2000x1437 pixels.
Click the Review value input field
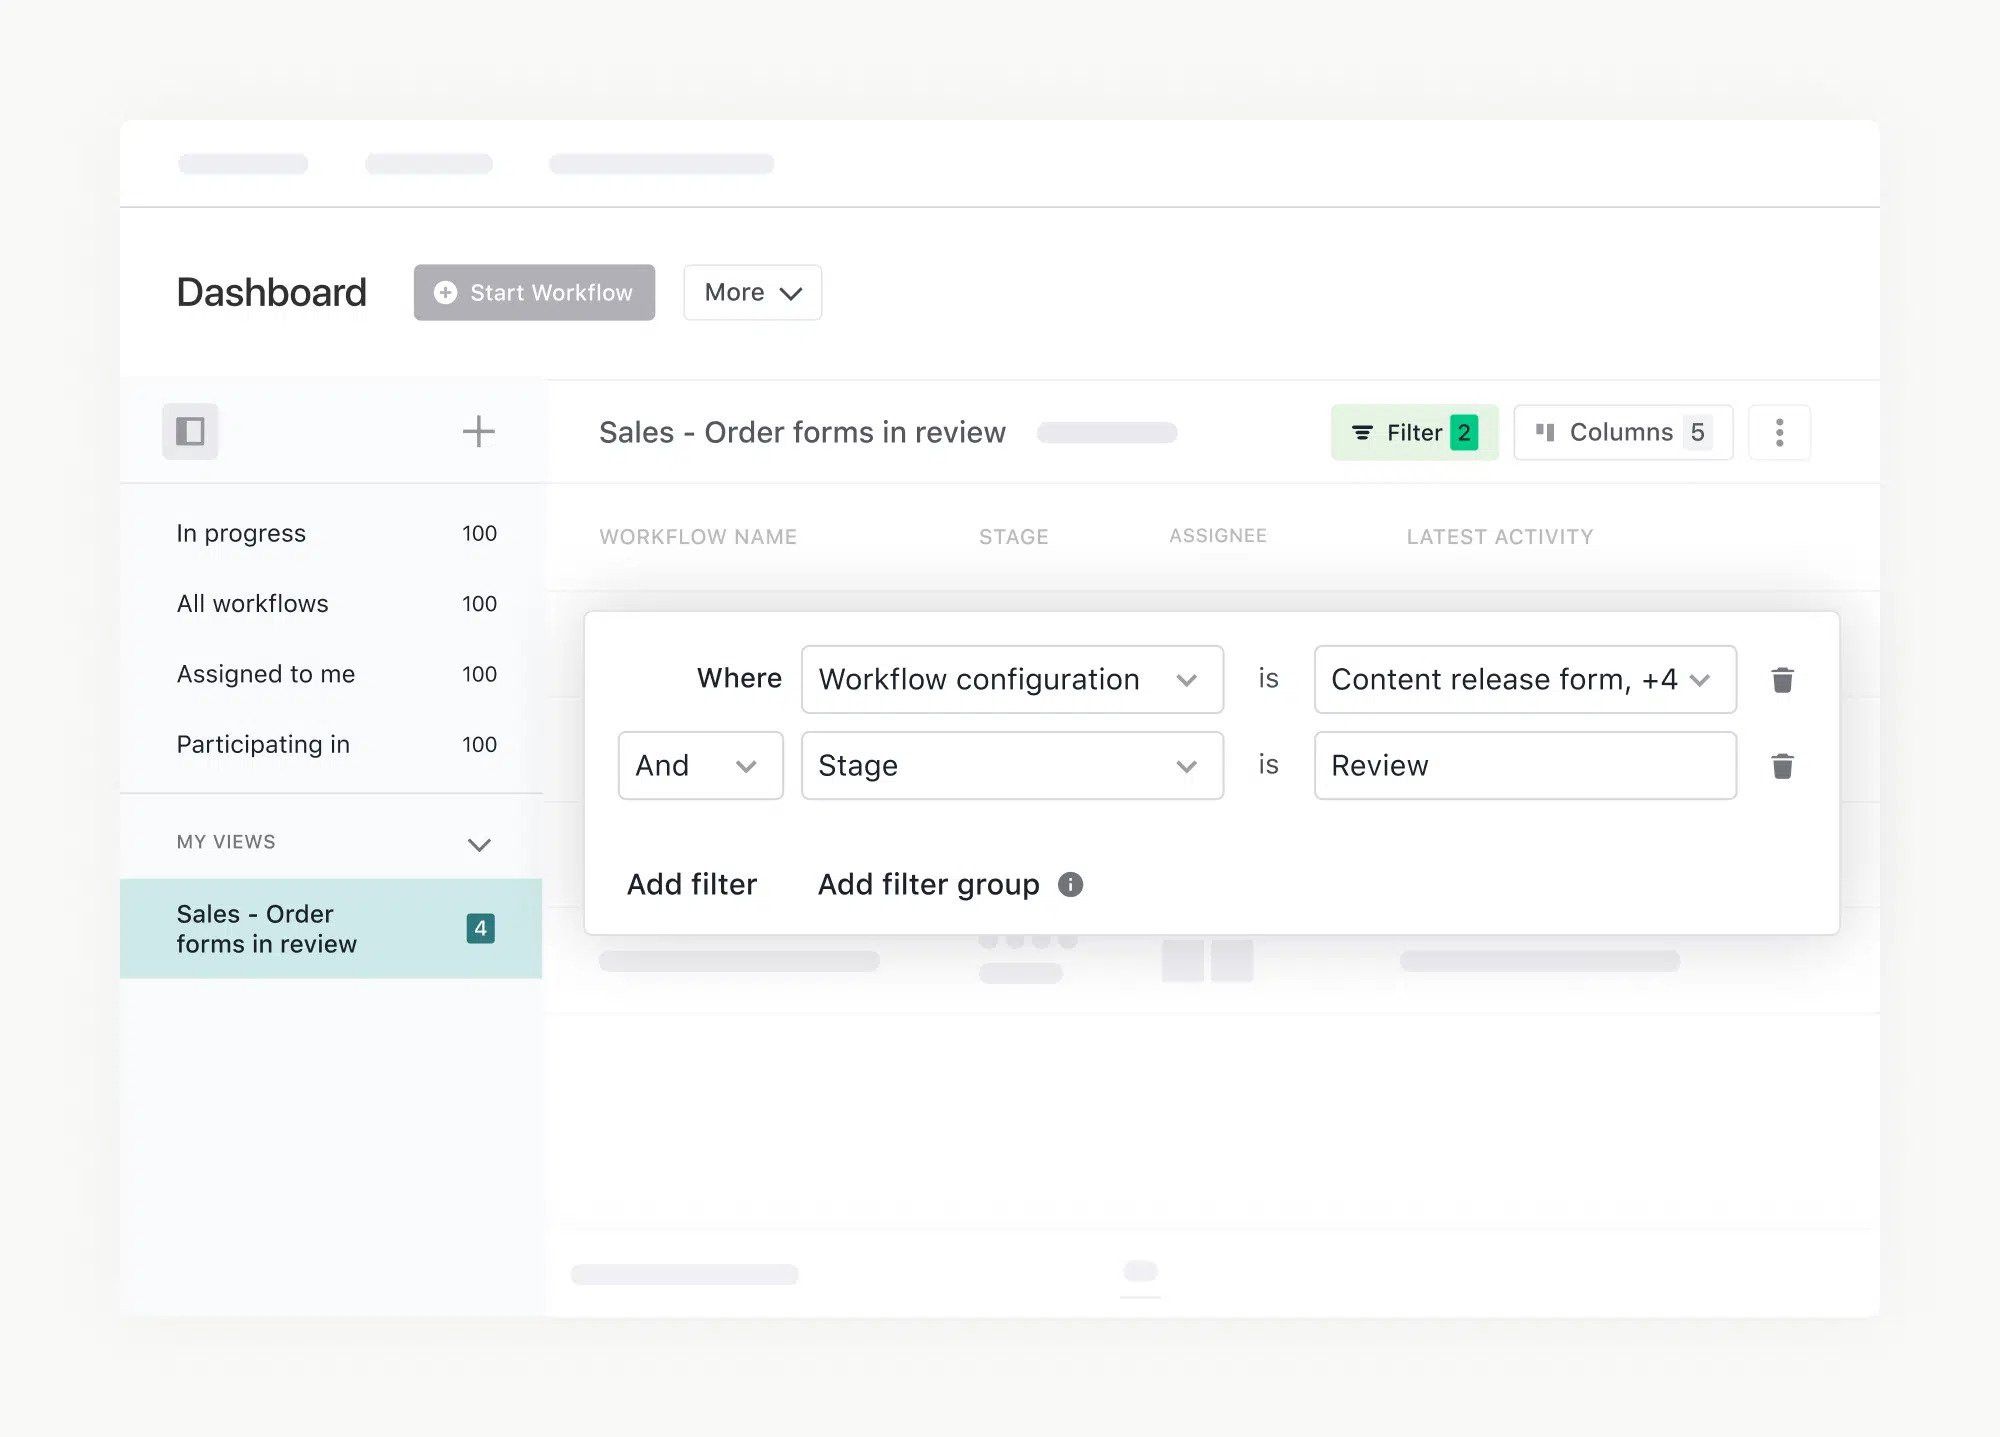(x=1523, y=766)
